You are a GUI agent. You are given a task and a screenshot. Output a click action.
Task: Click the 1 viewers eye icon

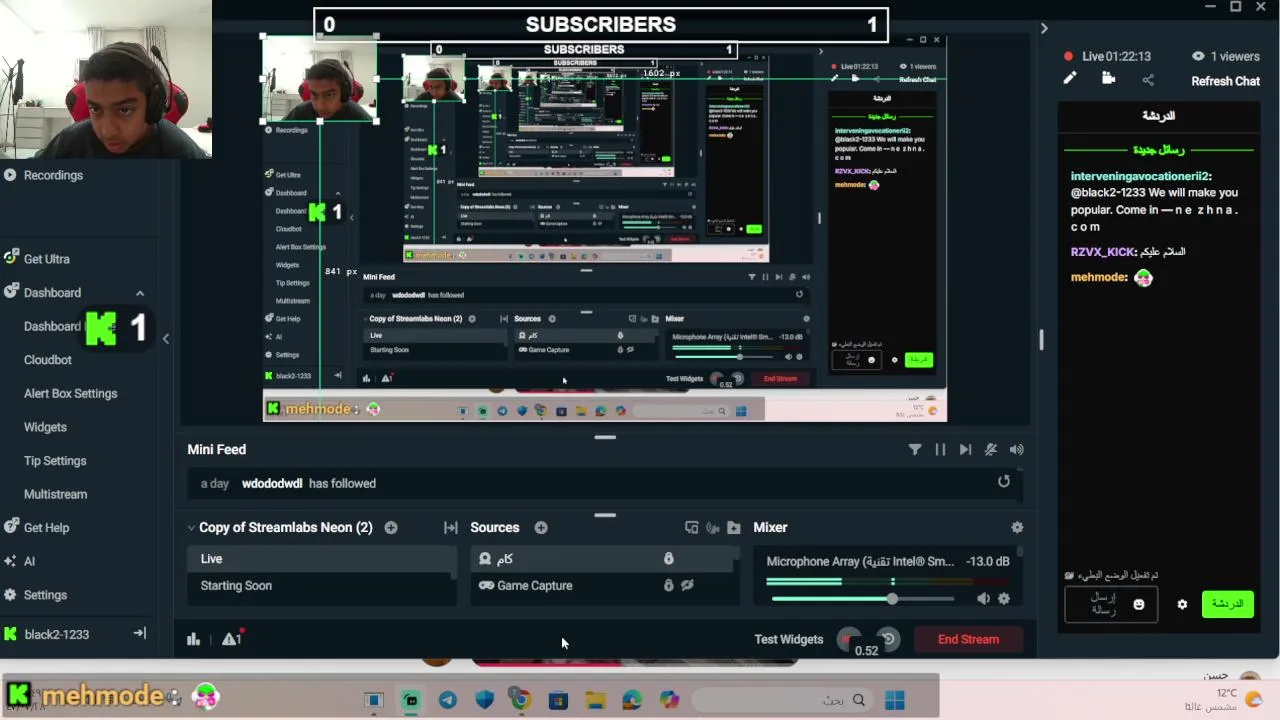tap(1198, 57)
